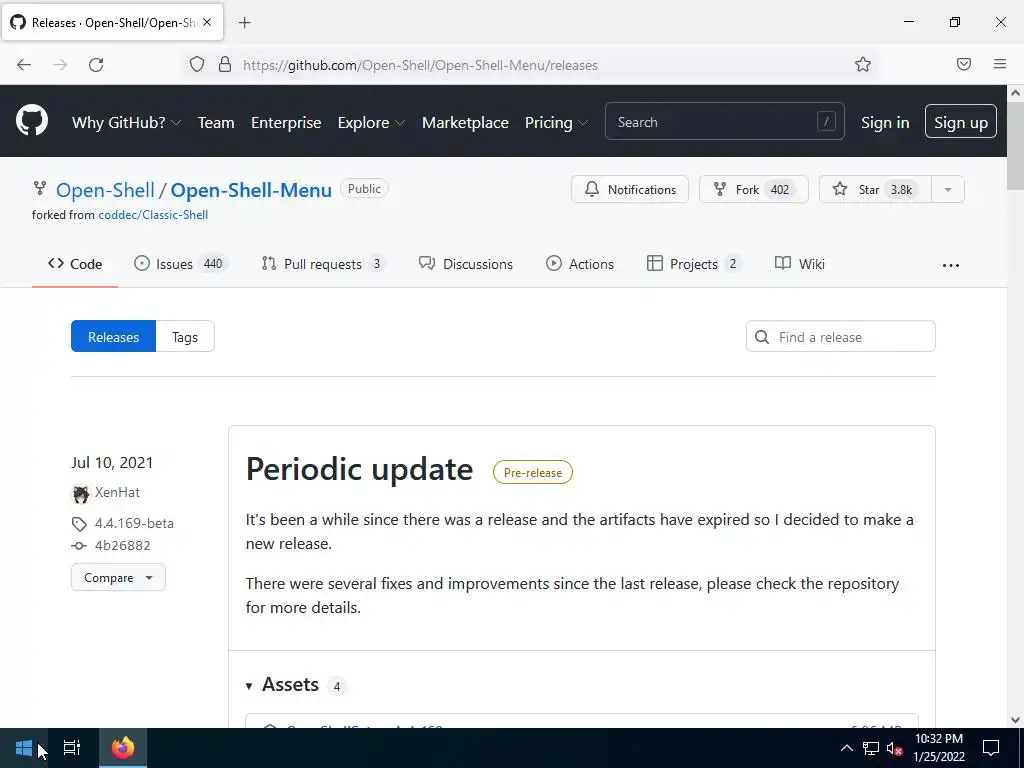The height and width of the screenshot is (768, 1024).
Task: Open the Periodic update release title
Action: click(x=359, y=470)
